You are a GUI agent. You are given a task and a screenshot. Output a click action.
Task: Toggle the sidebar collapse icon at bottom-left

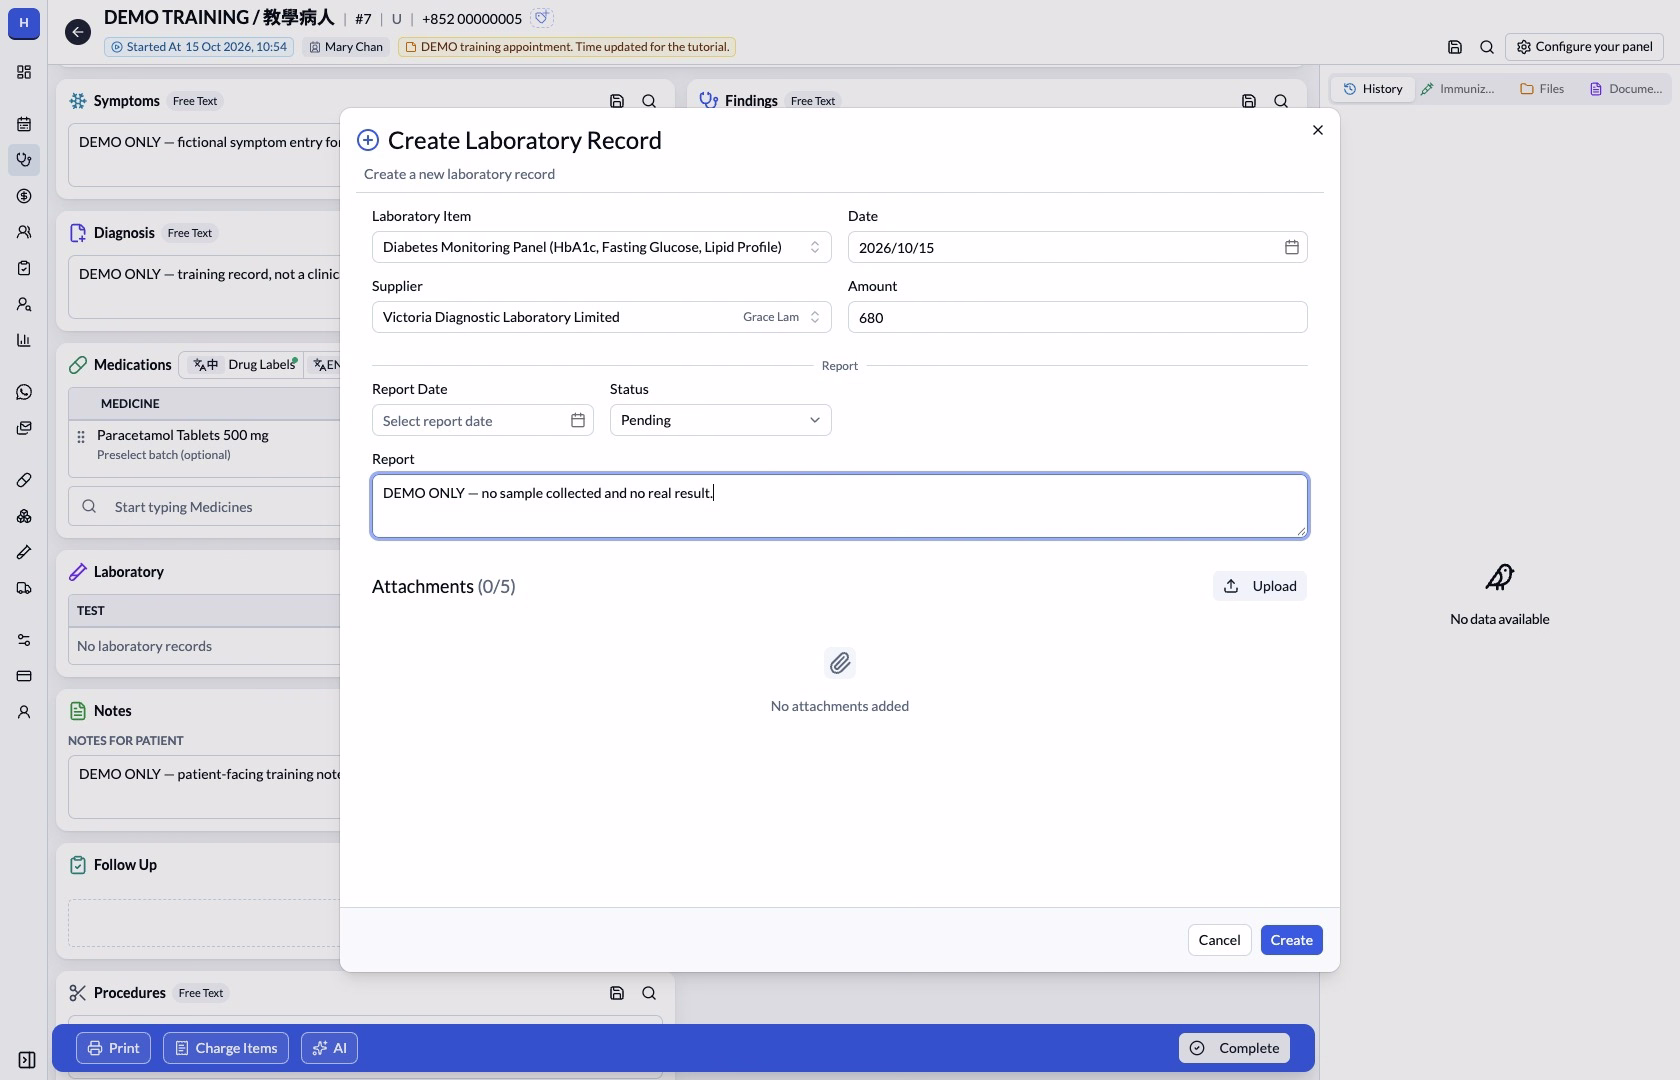point(27,1060)
